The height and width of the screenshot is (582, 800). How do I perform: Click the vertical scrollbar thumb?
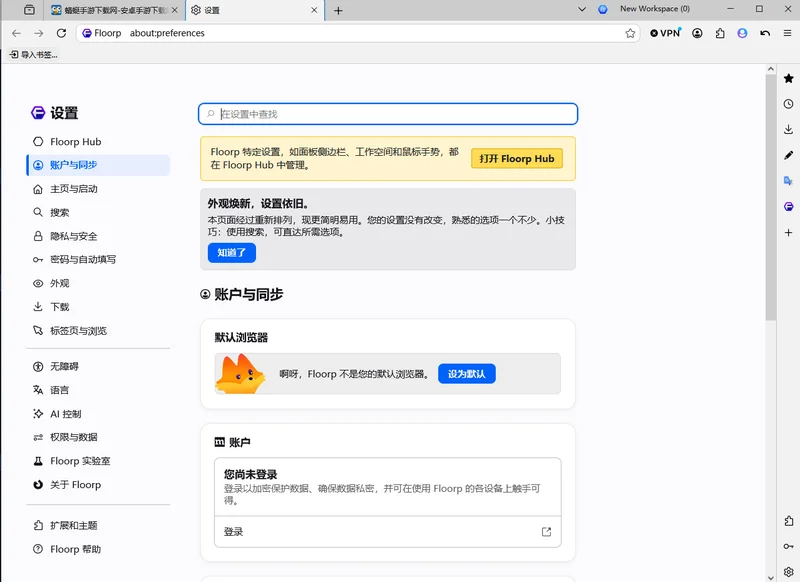(771, 197)
